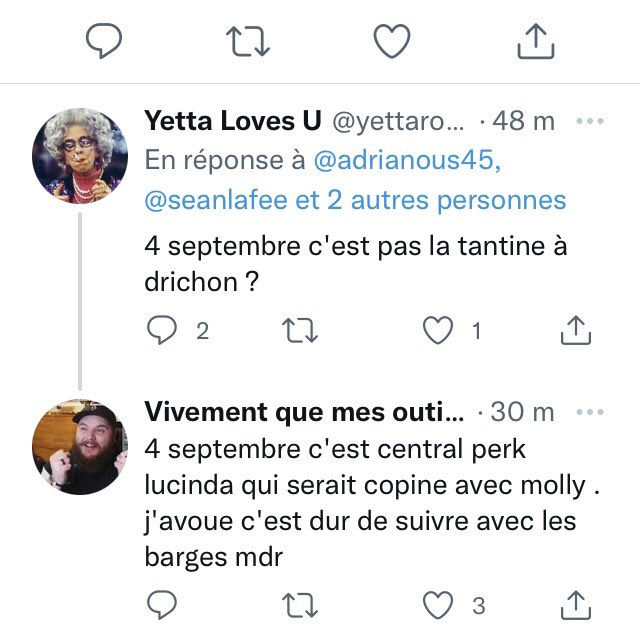The width and height of the screenshot is (640, 627).
Task: Share the top tweet
Action: pyautogui.click(x=535, y=40)
